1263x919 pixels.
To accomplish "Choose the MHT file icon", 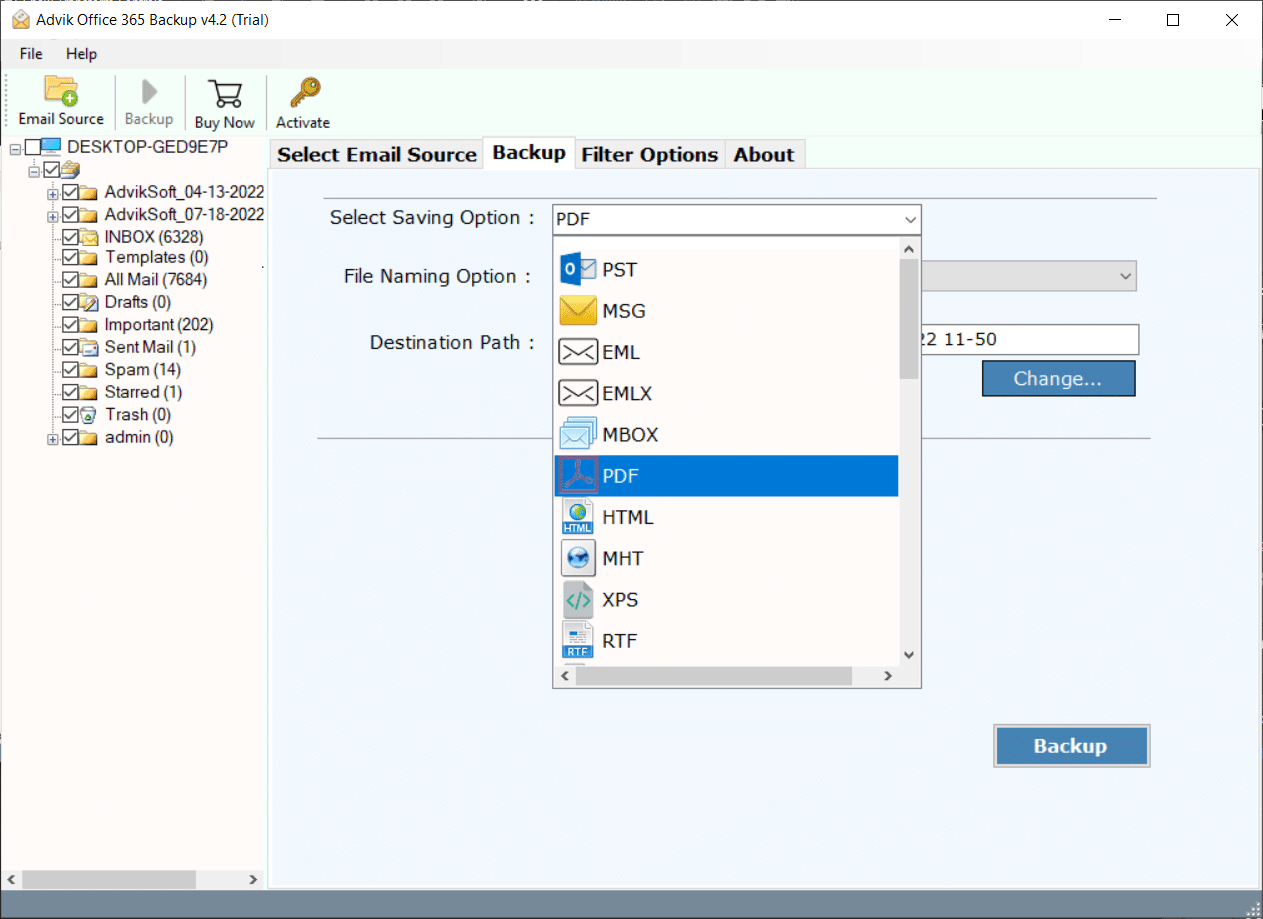I will click(578, 558).
